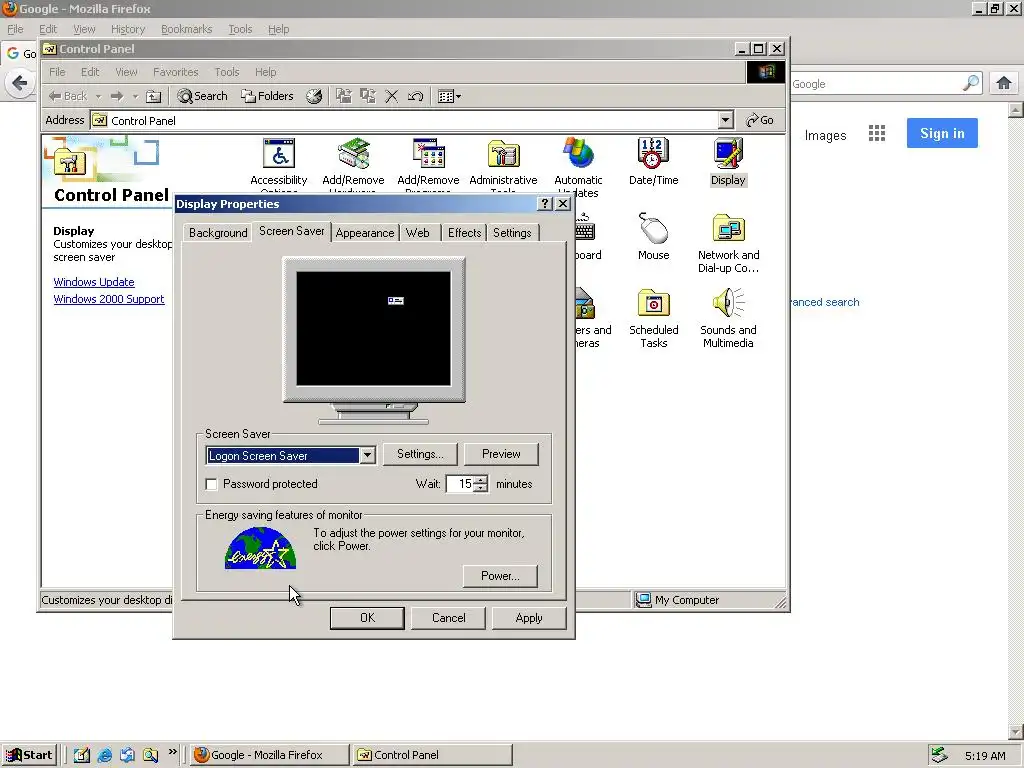Switch to the Effects tab
This screenshot has height=768, width=1024.
(x=464, y=232)
